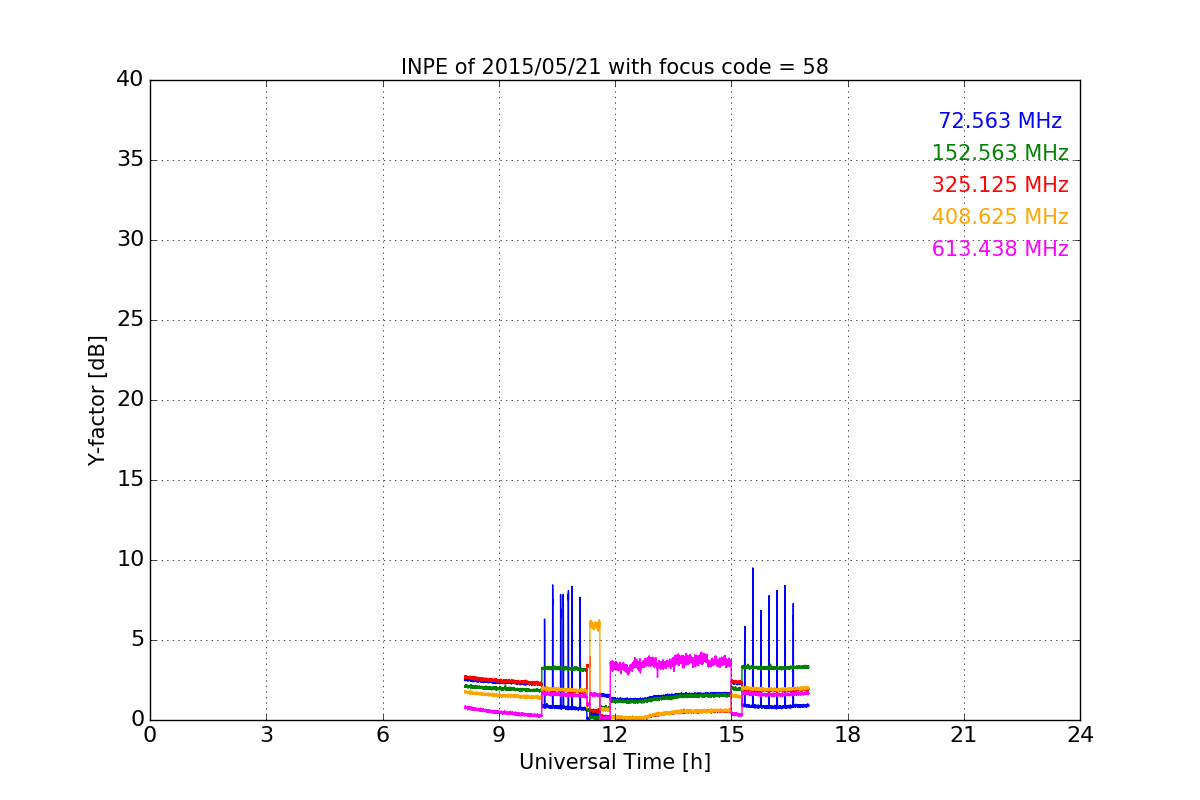Click the y-axis tick label 25
The width and height of the screenshot is (1200, 800).
(x=130, y=320)
